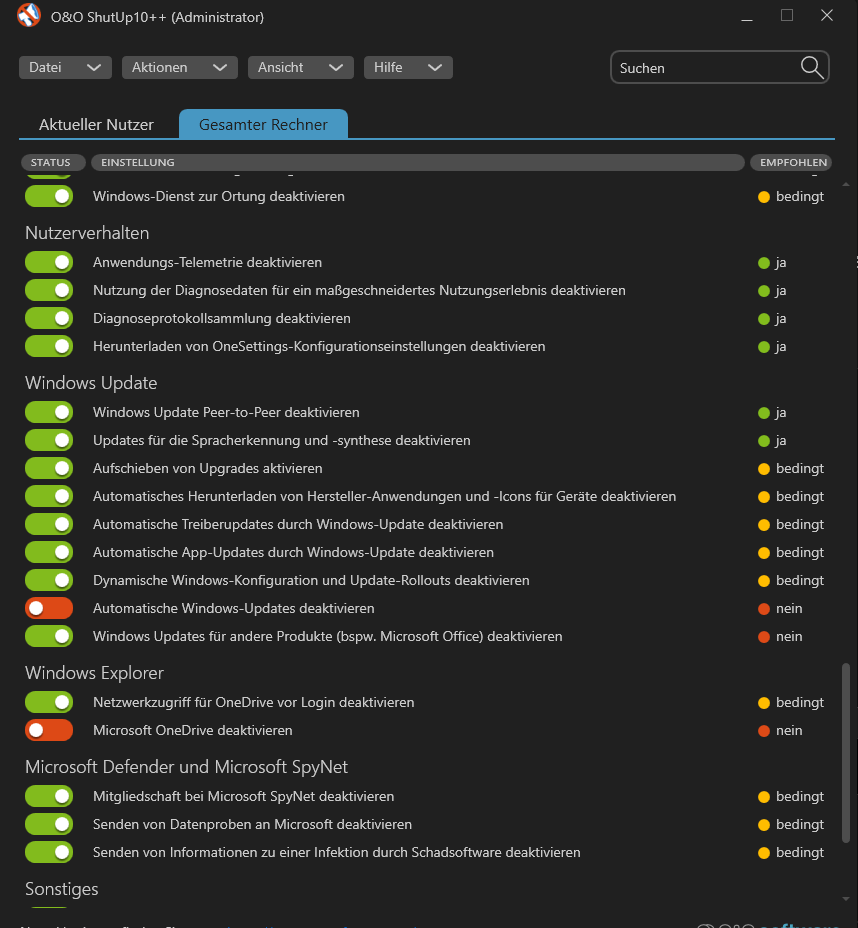Toggle OneSettings-Konfigurationseinstellungen switch
858x928 pixels.
coord(49,346)
